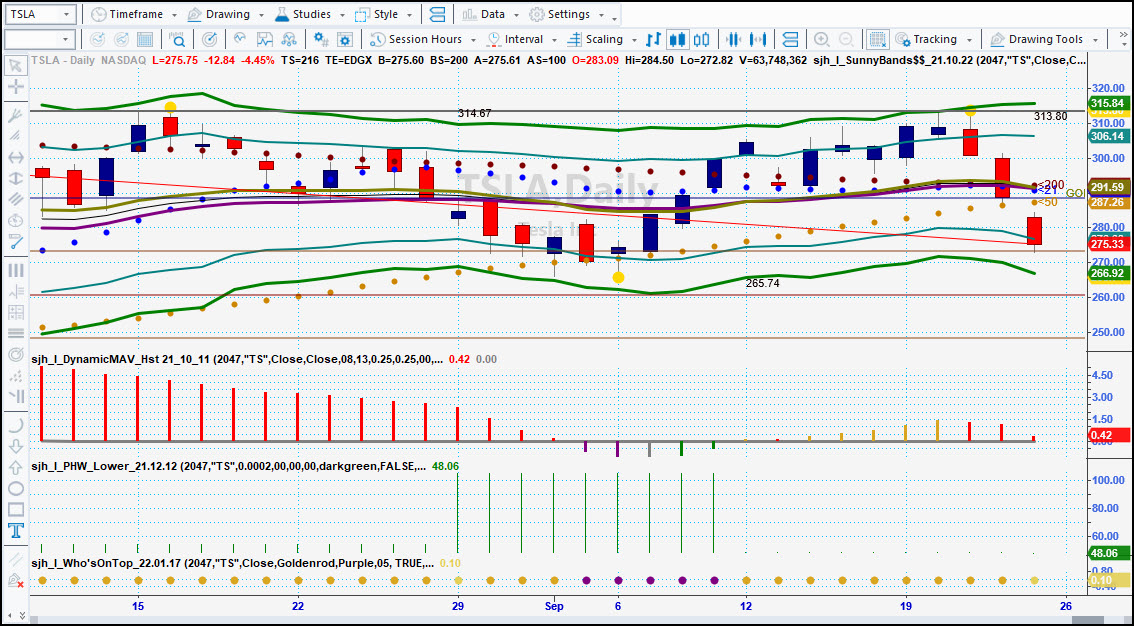Open the Drawing Tools dropdown
Viewport: 1134px width, 626px height.
click(x=1046, y=39)
